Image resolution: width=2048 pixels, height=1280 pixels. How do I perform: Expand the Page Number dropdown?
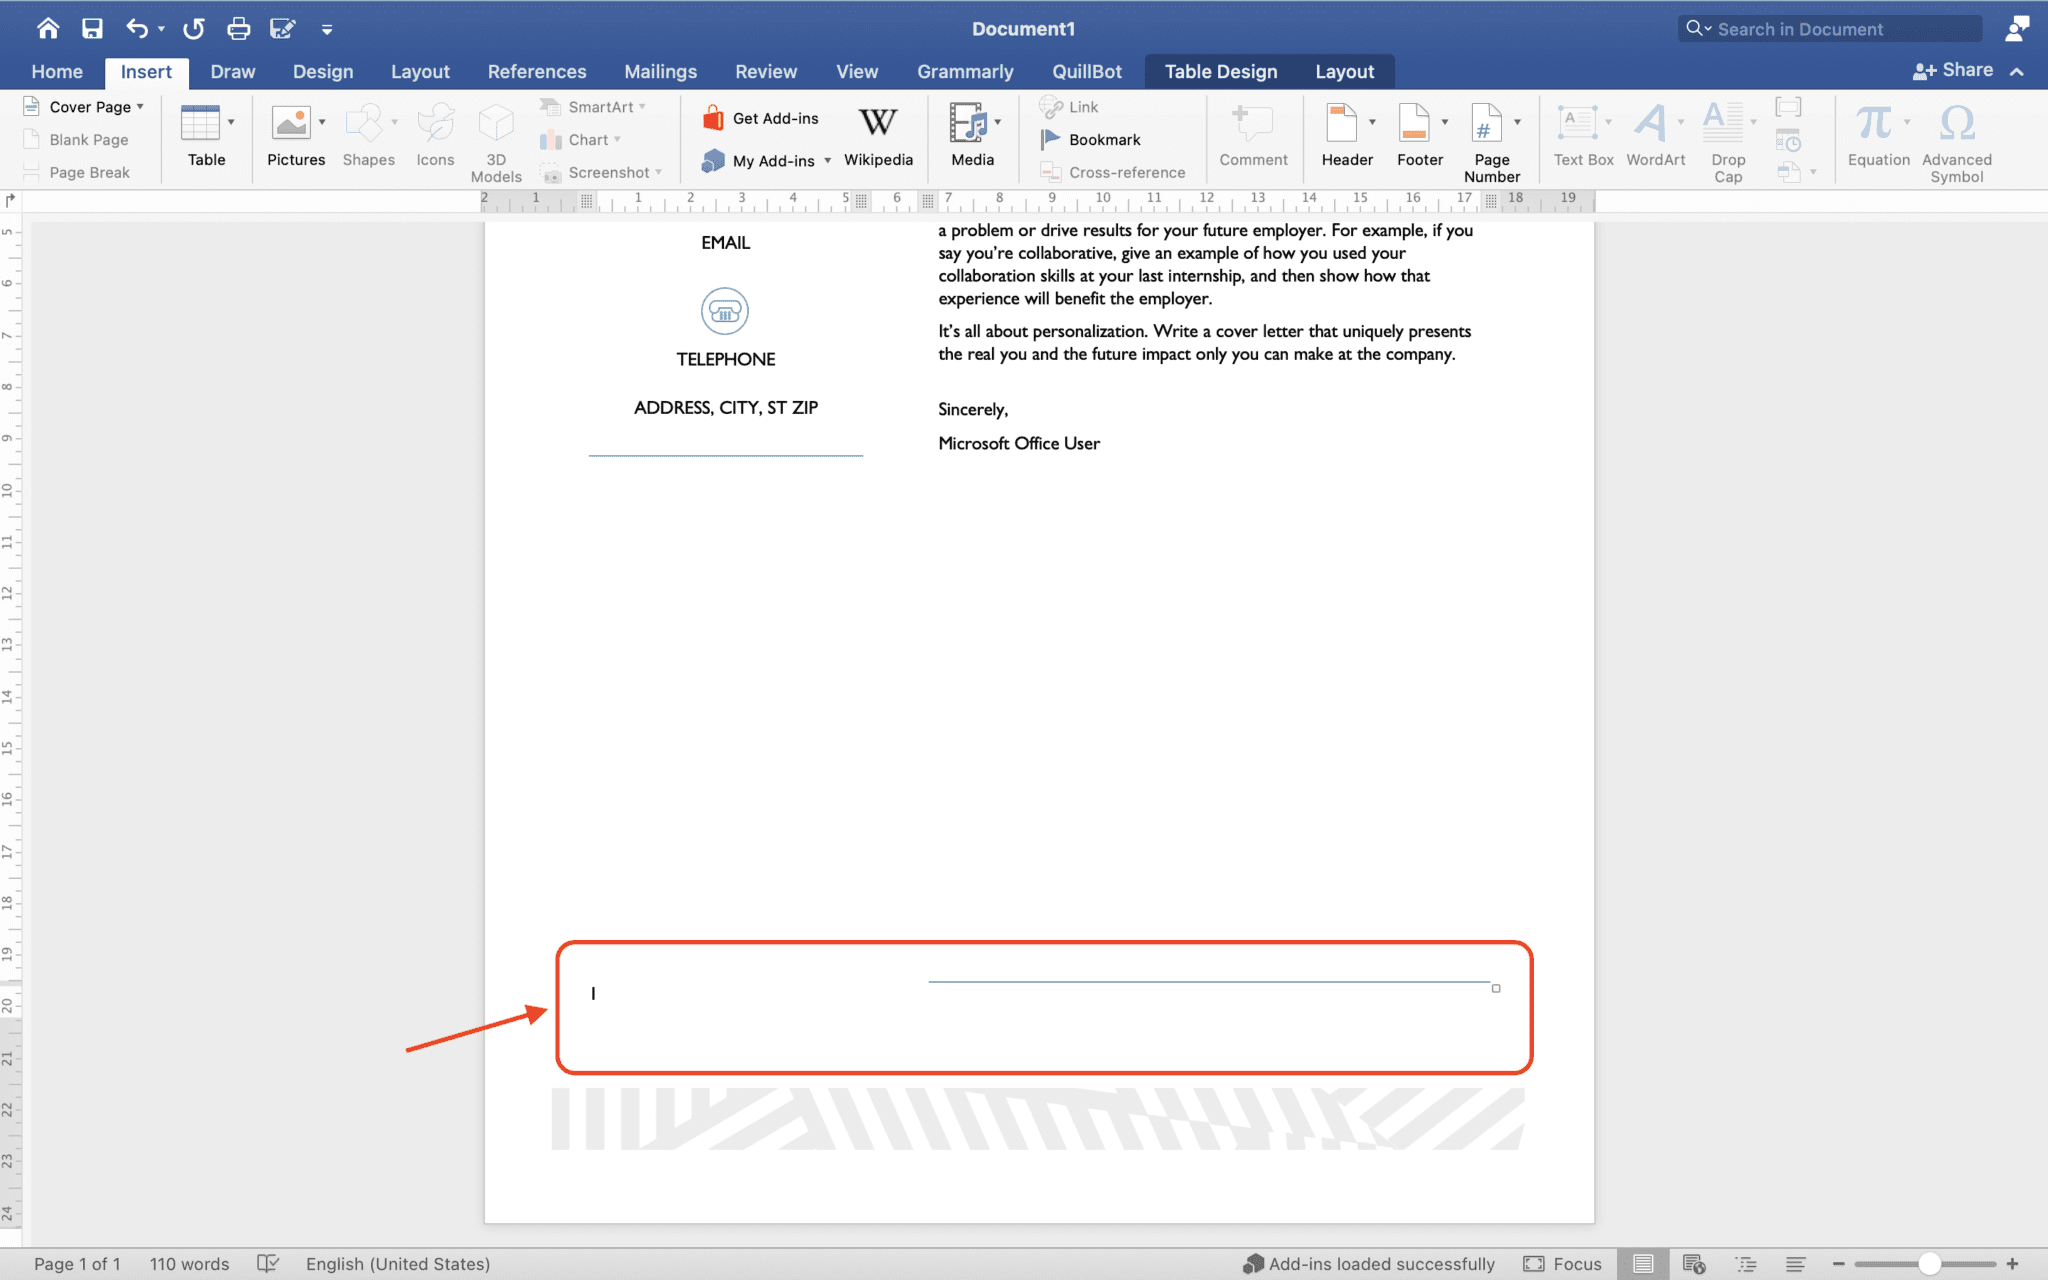coord(1518,122)
